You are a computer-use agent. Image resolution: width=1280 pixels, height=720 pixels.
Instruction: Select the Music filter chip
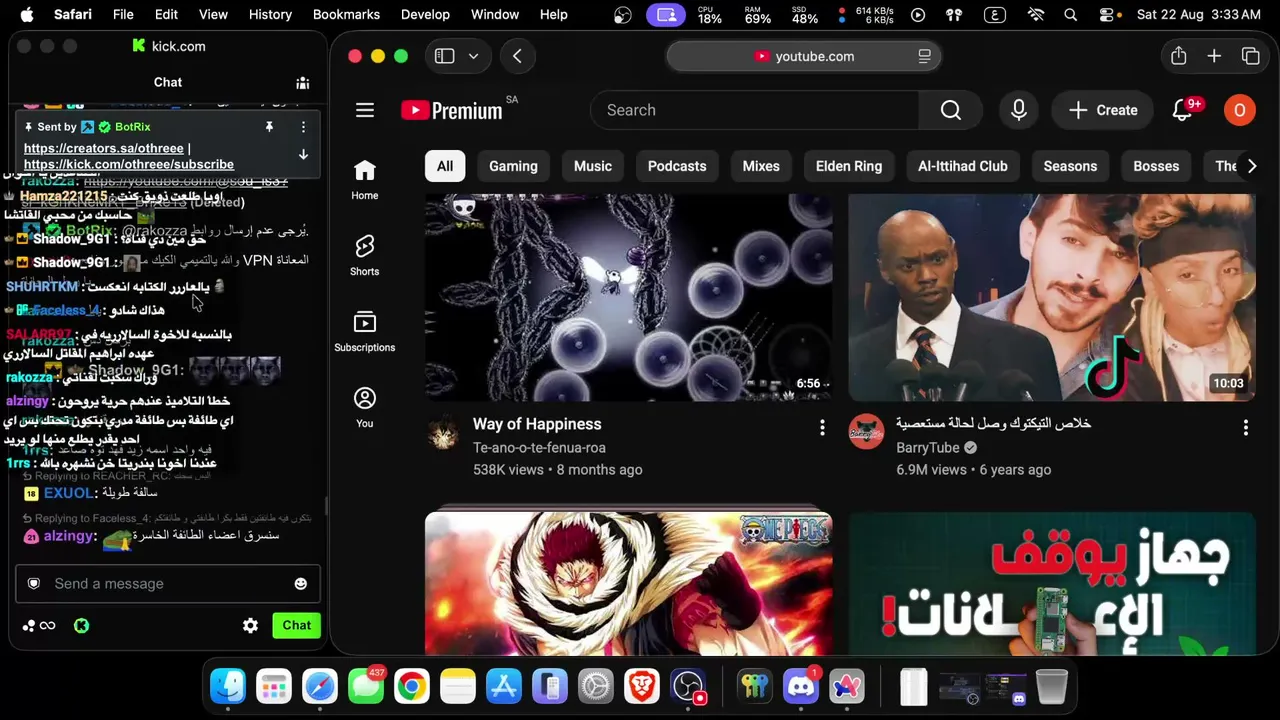point(593,166)
